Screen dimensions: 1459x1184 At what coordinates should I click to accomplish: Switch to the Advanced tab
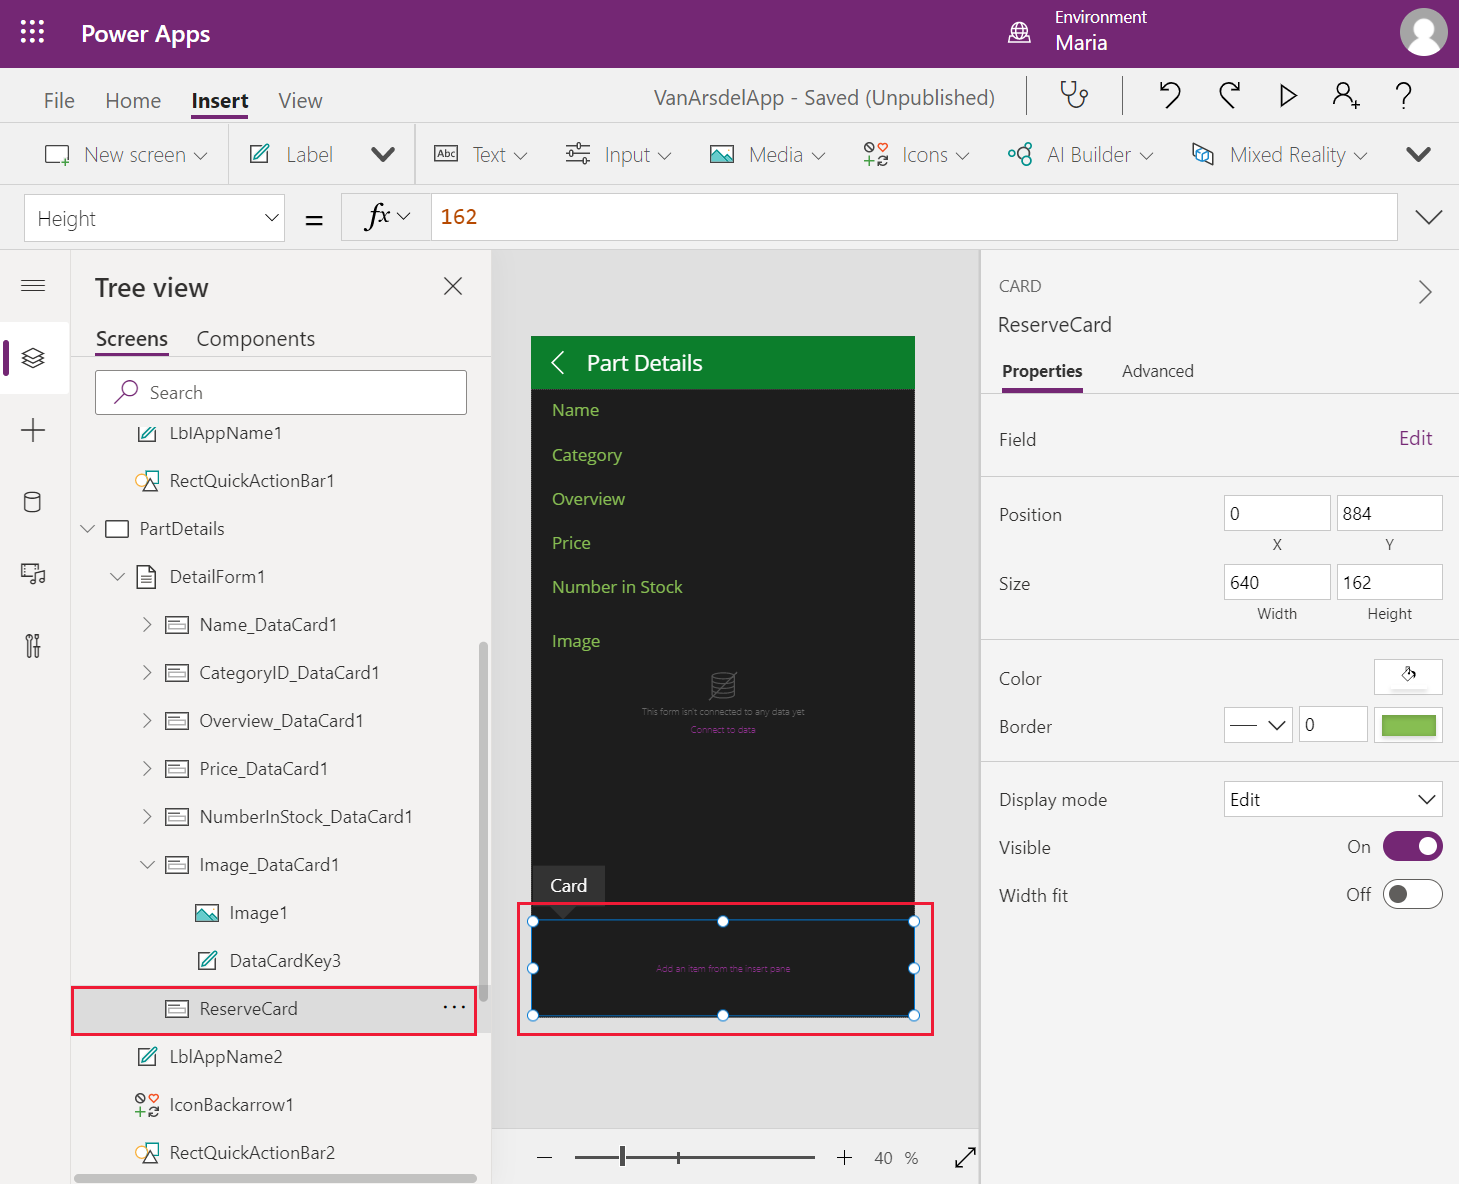click(1157, 371)
